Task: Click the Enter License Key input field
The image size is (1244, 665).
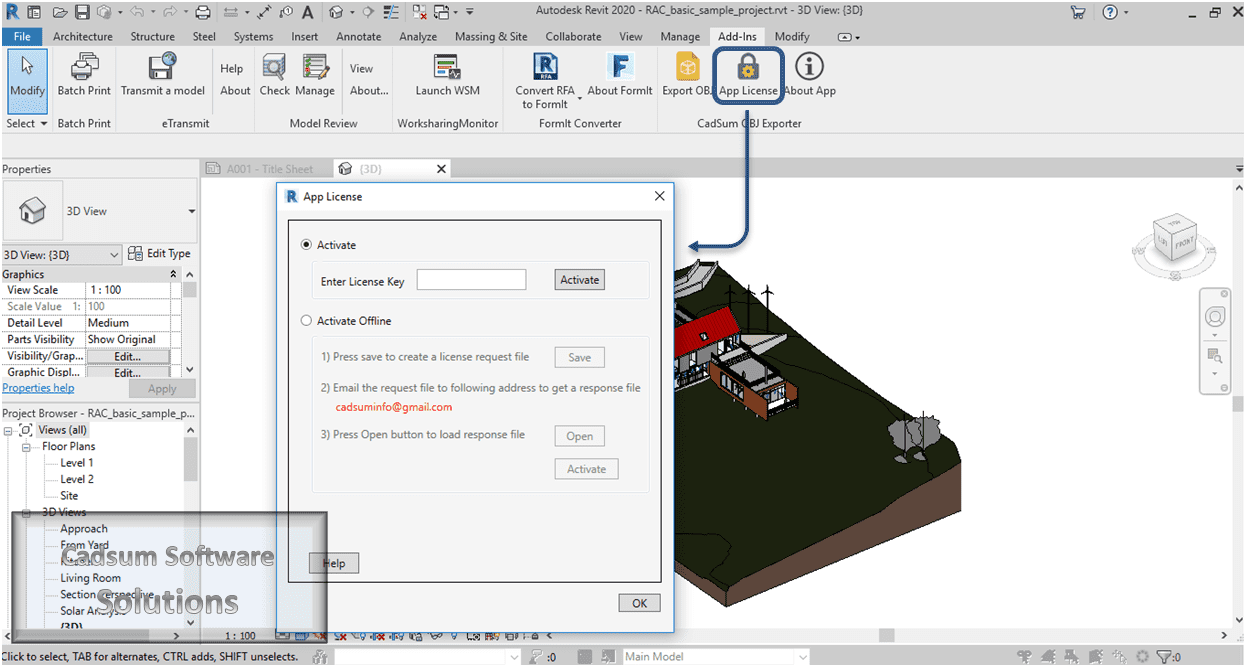Action: (x=471, y=280)
